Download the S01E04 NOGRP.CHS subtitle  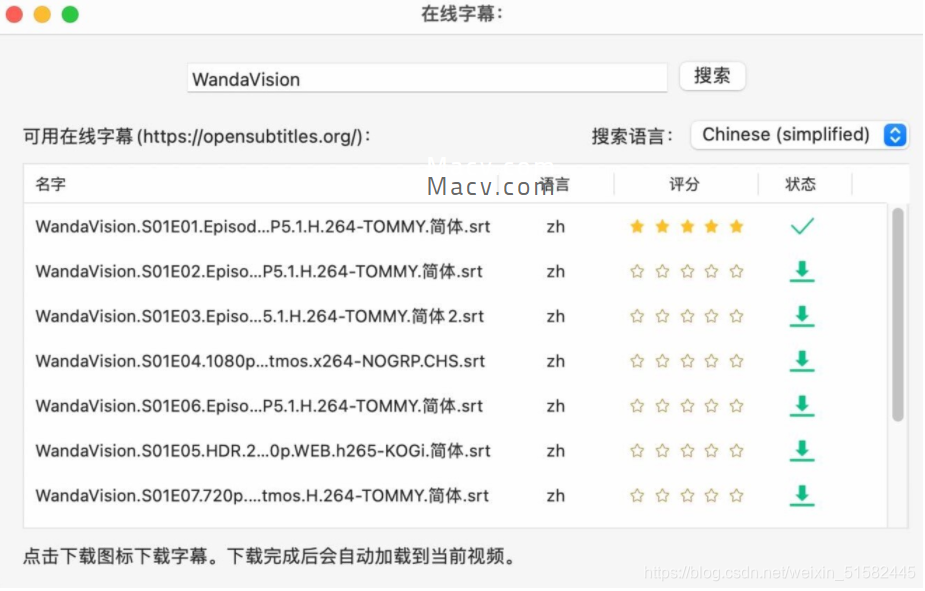[801, 362]
